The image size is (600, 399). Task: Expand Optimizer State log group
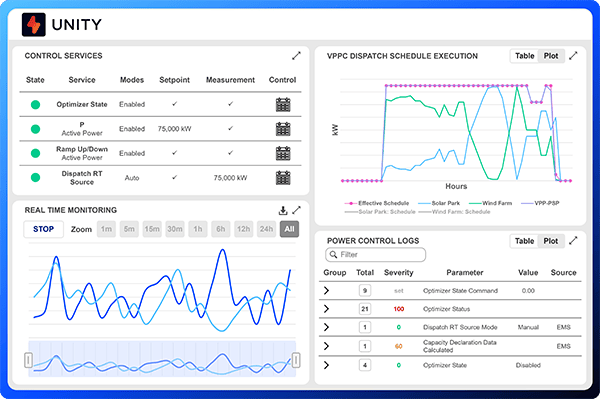point(326,365)
